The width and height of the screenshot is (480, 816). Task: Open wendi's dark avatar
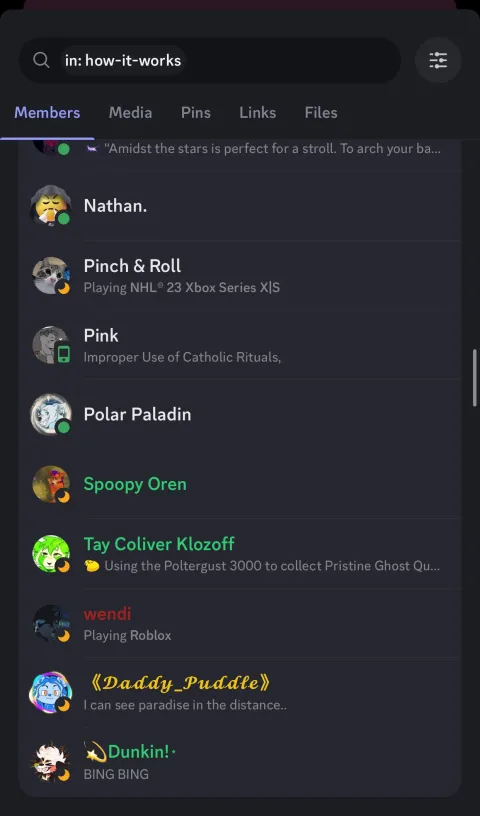[51, 623]
